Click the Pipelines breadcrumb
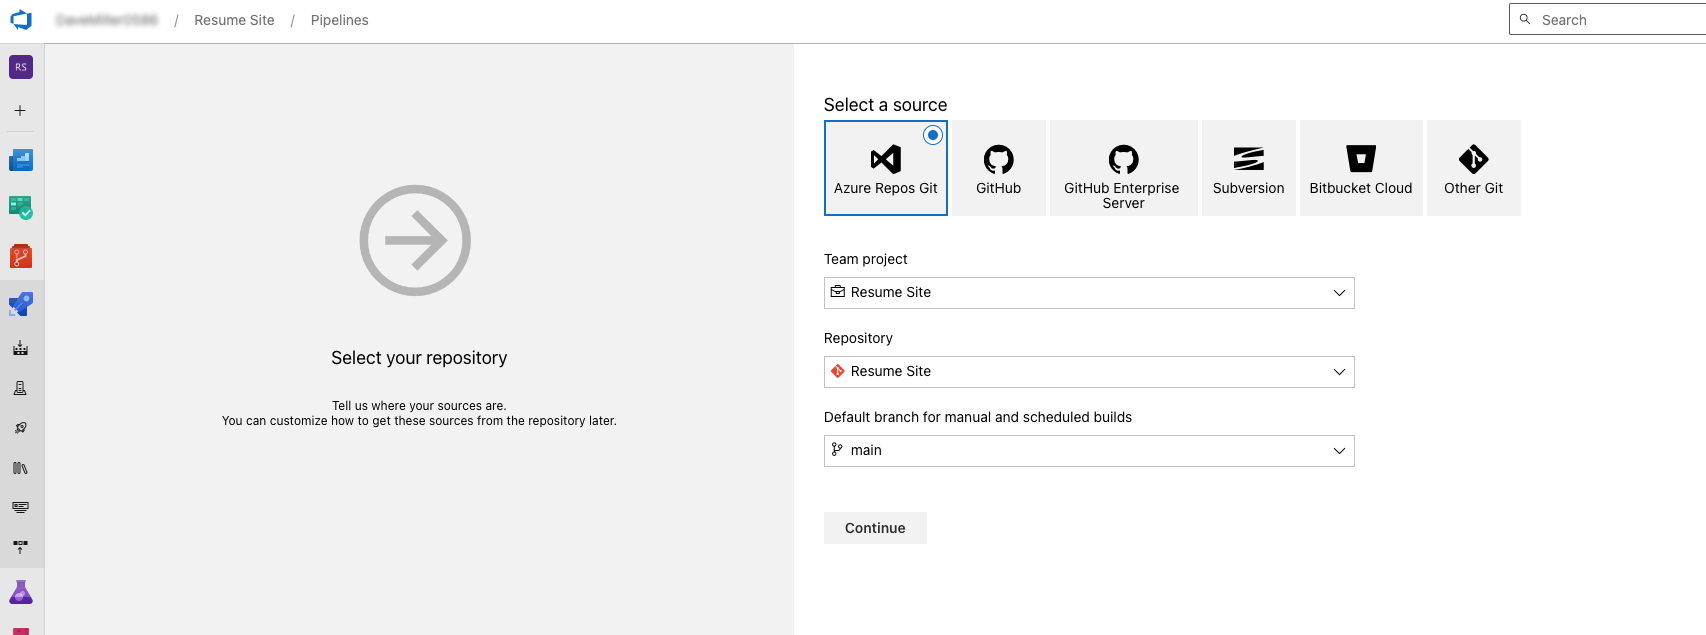The image size is (1706, 635). pos(339,20)
